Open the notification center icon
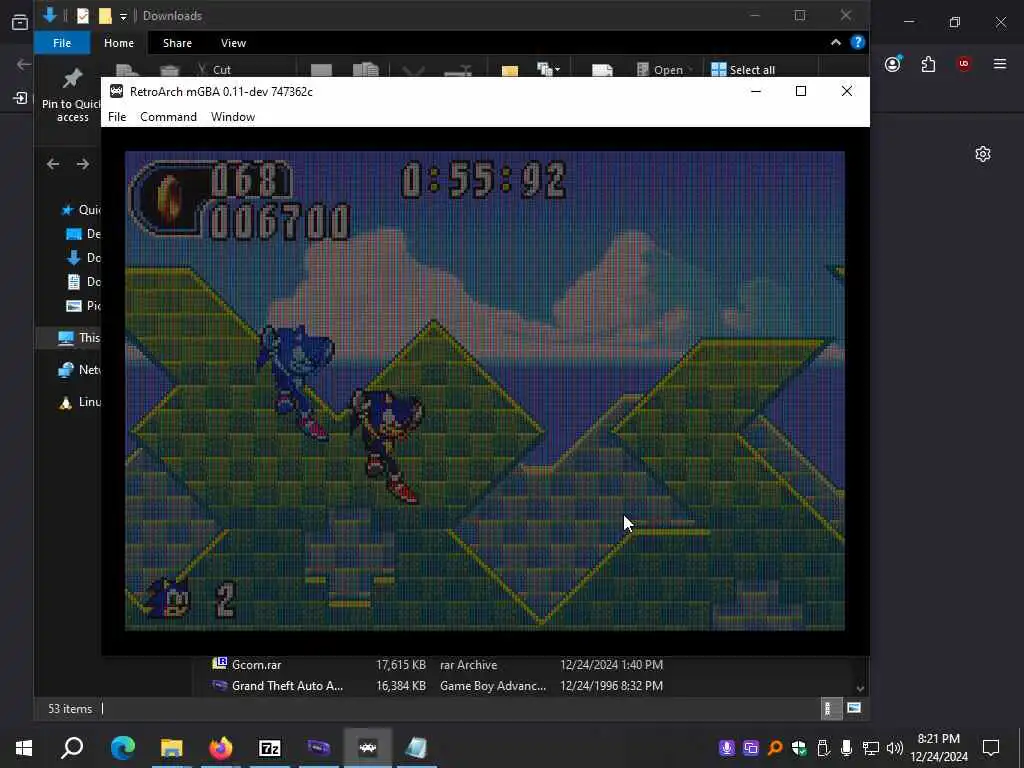This screenshot has width=1024, height=768. 991,747
